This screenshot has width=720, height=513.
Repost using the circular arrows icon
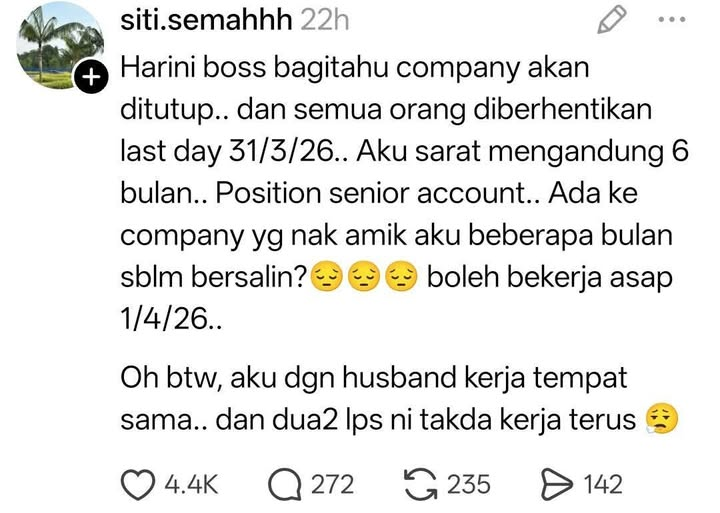421,485
